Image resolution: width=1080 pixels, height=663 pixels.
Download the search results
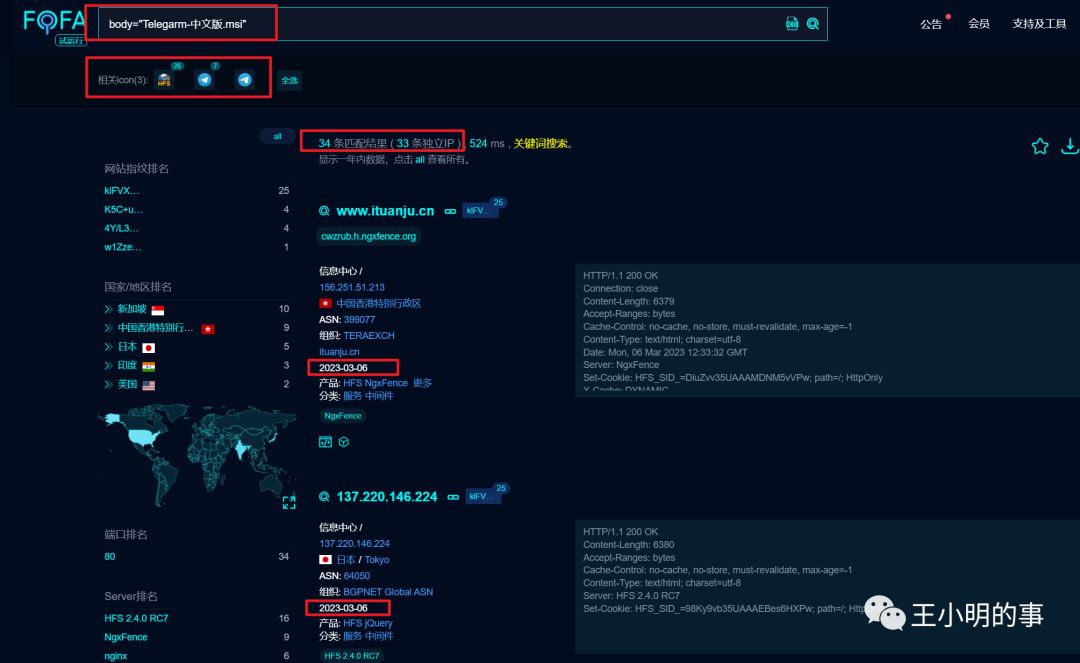[1070, 146]
